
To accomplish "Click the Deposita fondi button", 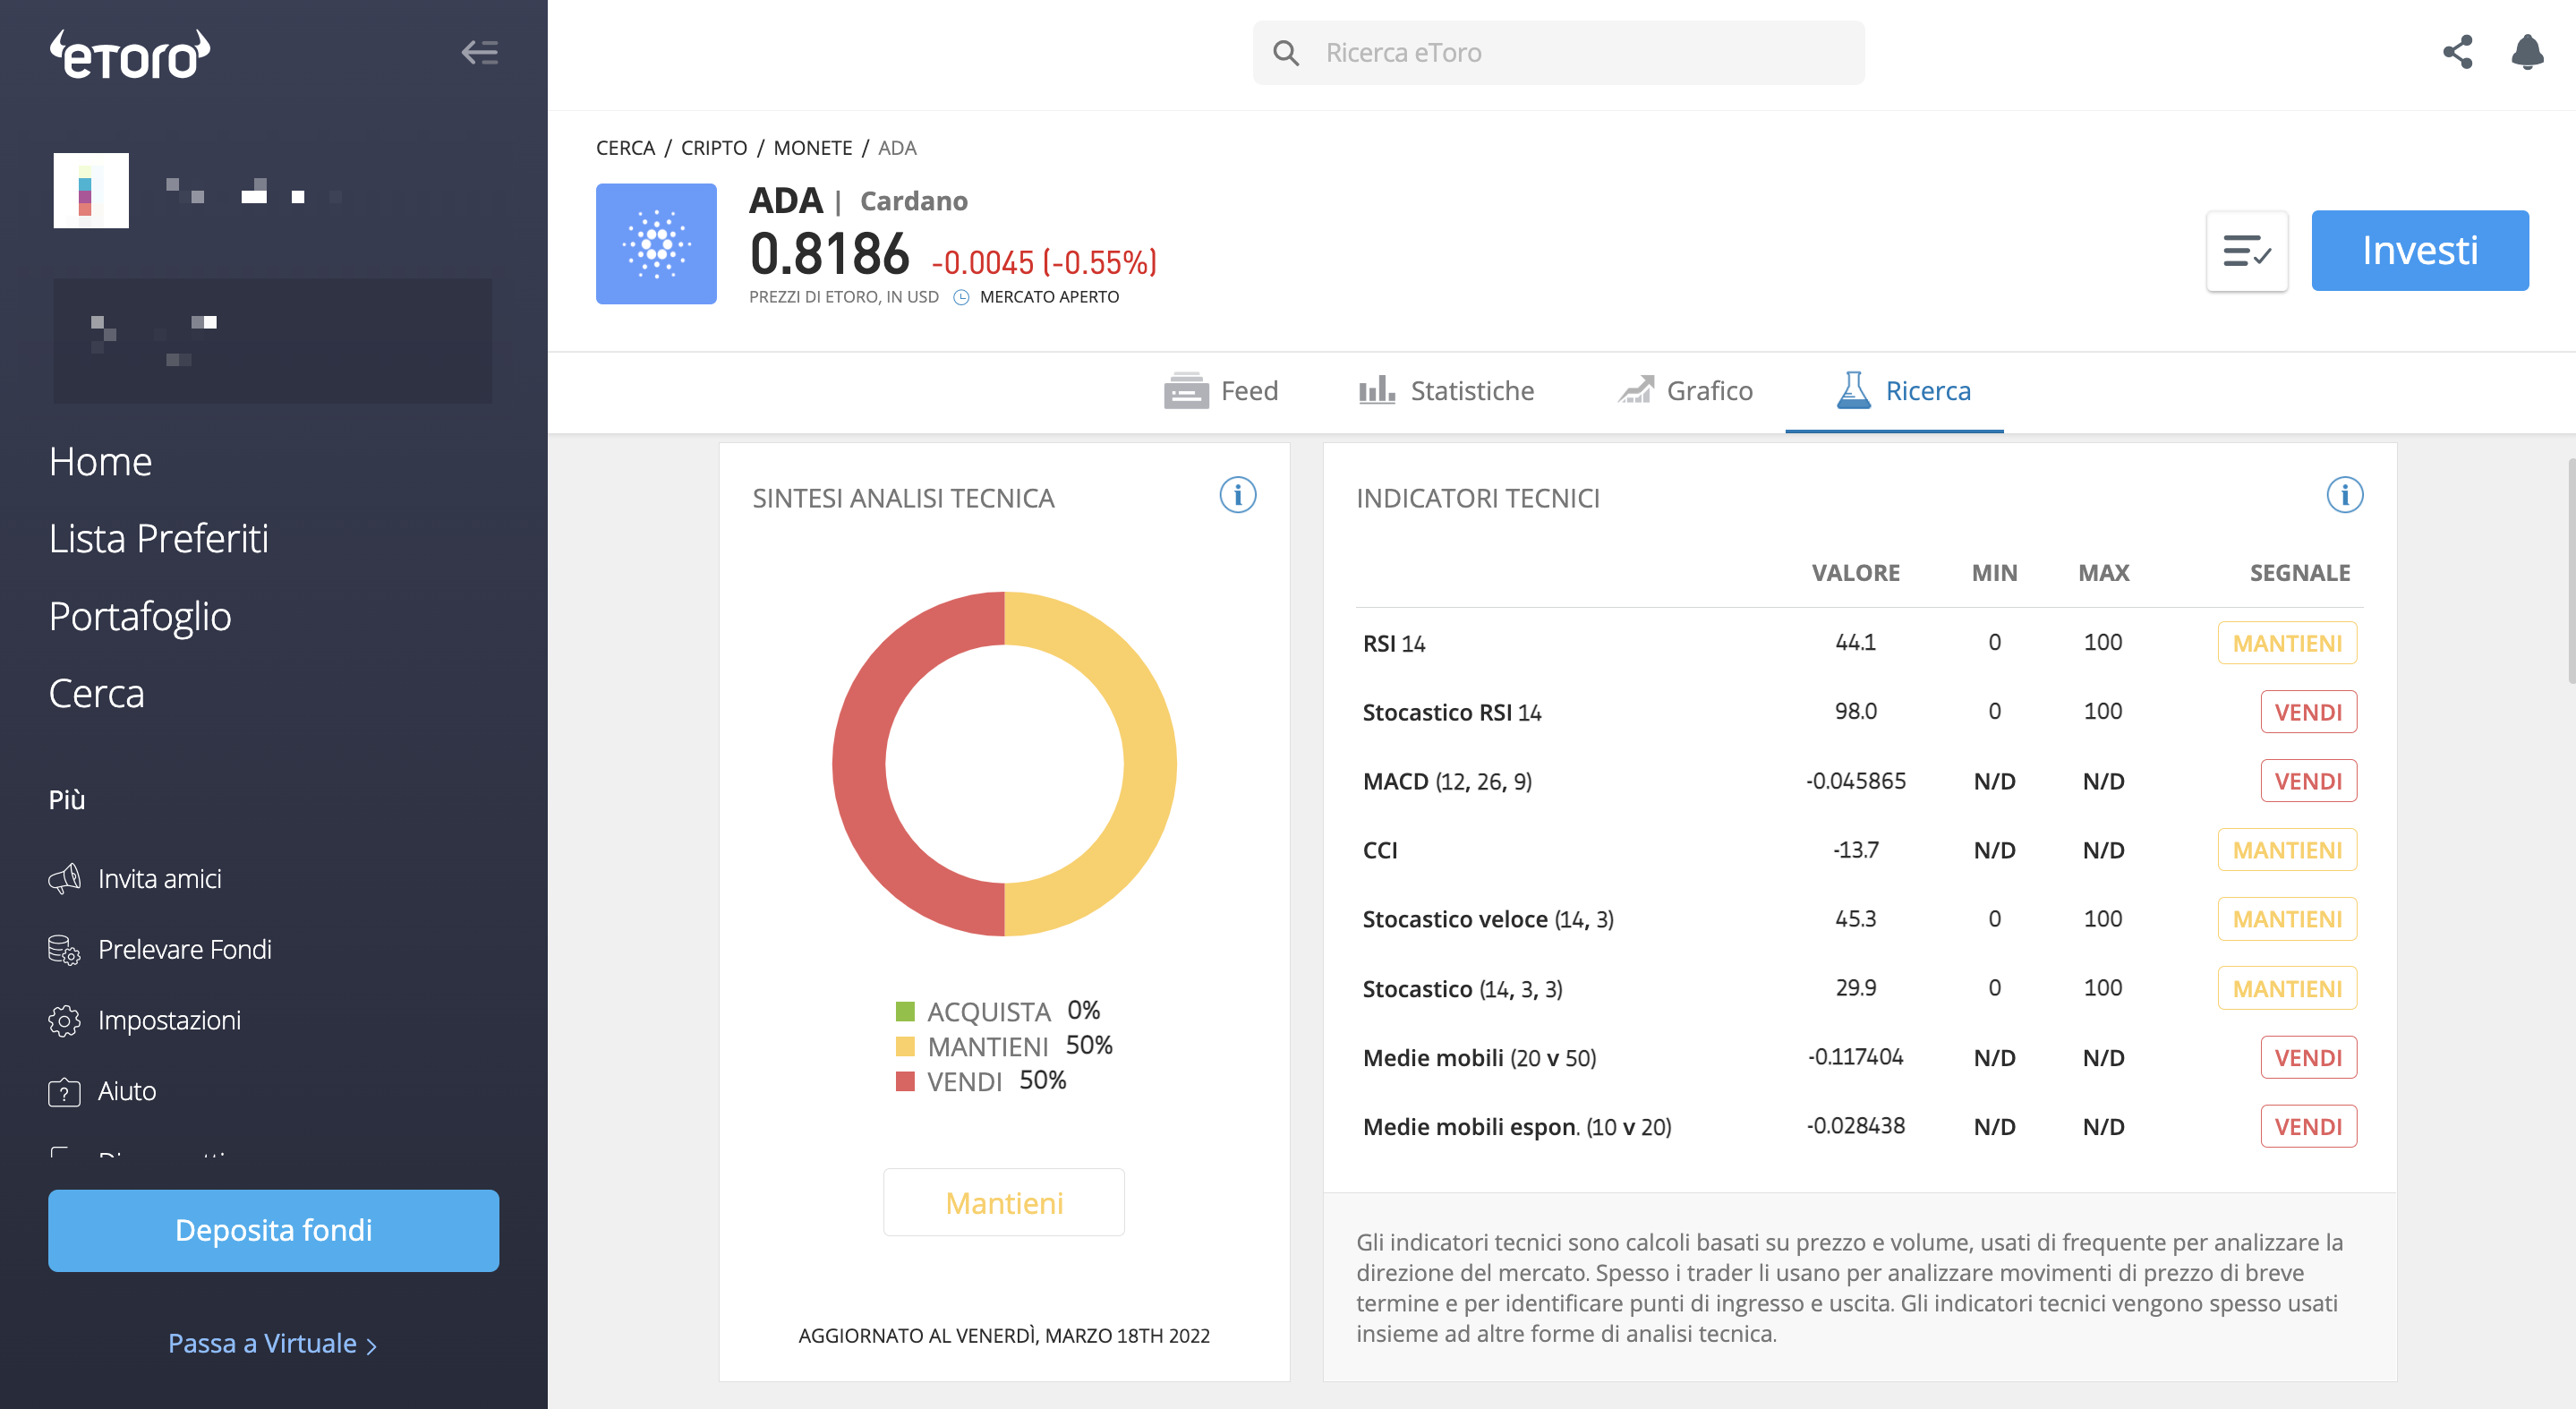I will point(274,1231).
